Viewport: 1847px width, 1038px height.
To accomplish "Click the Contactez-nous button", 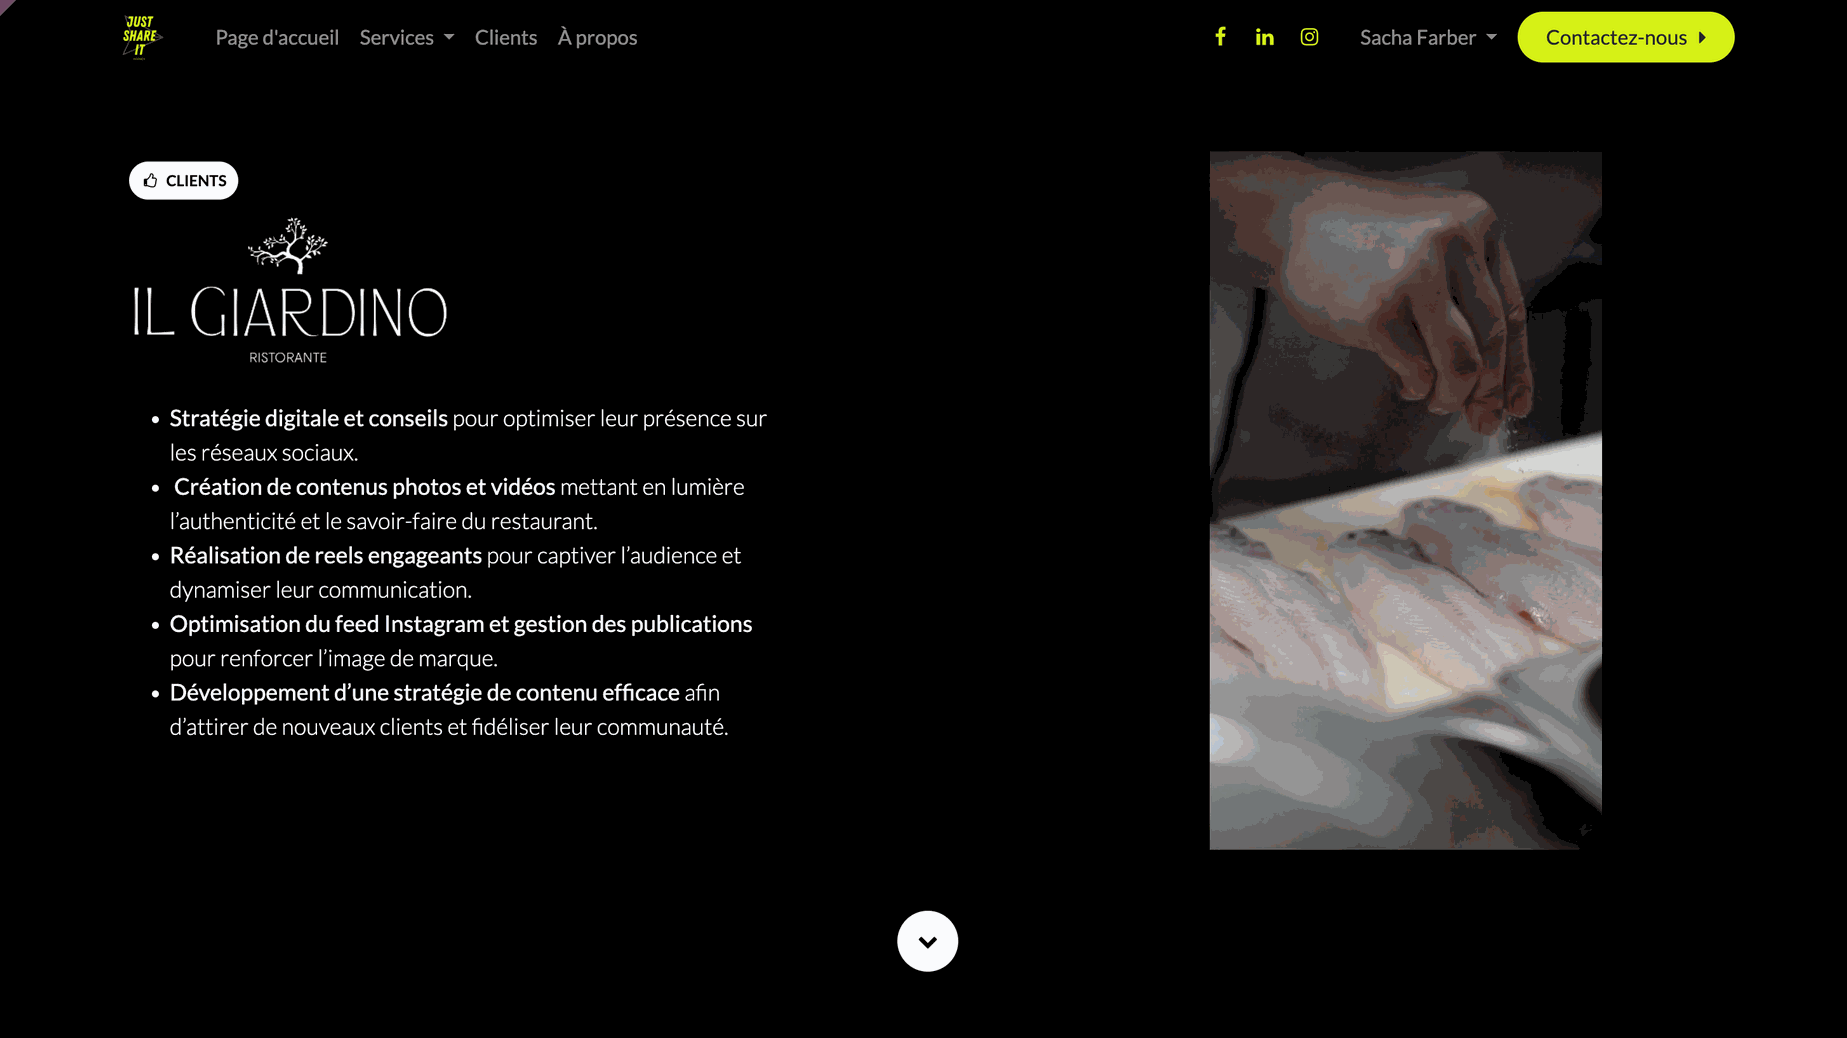I will [x=1625, y=37].
